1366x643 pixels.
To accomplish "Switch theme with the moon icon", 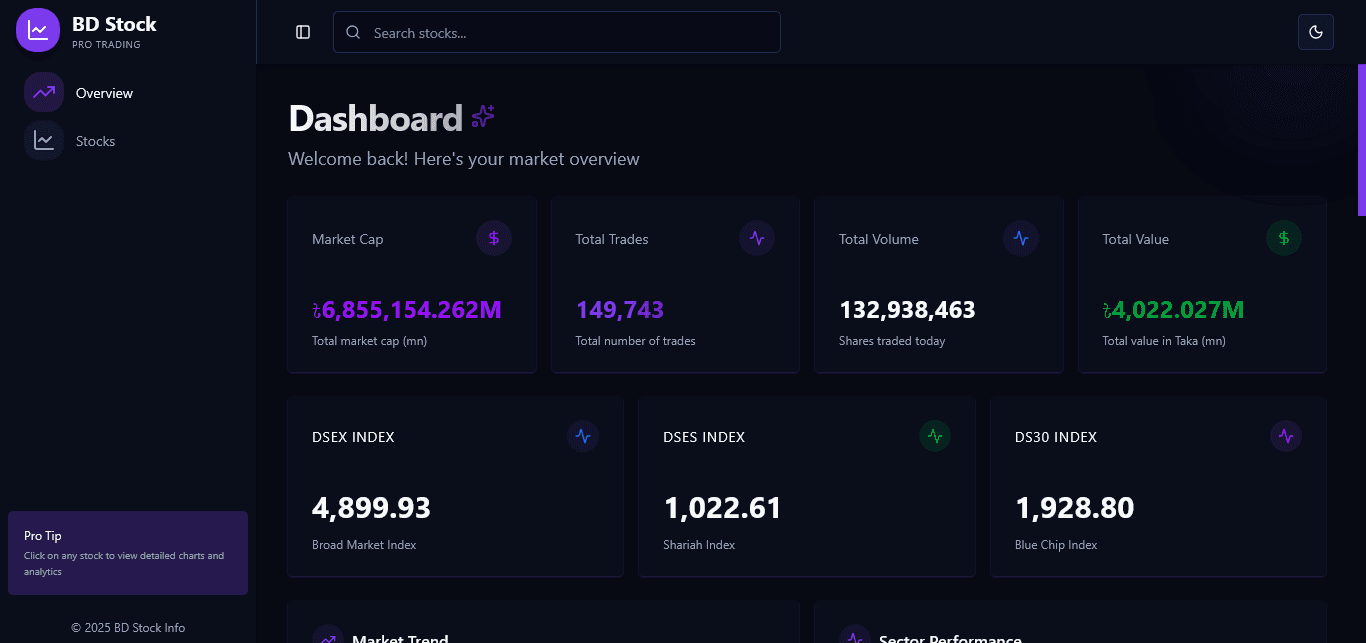I will click(x=1316, y=32).
